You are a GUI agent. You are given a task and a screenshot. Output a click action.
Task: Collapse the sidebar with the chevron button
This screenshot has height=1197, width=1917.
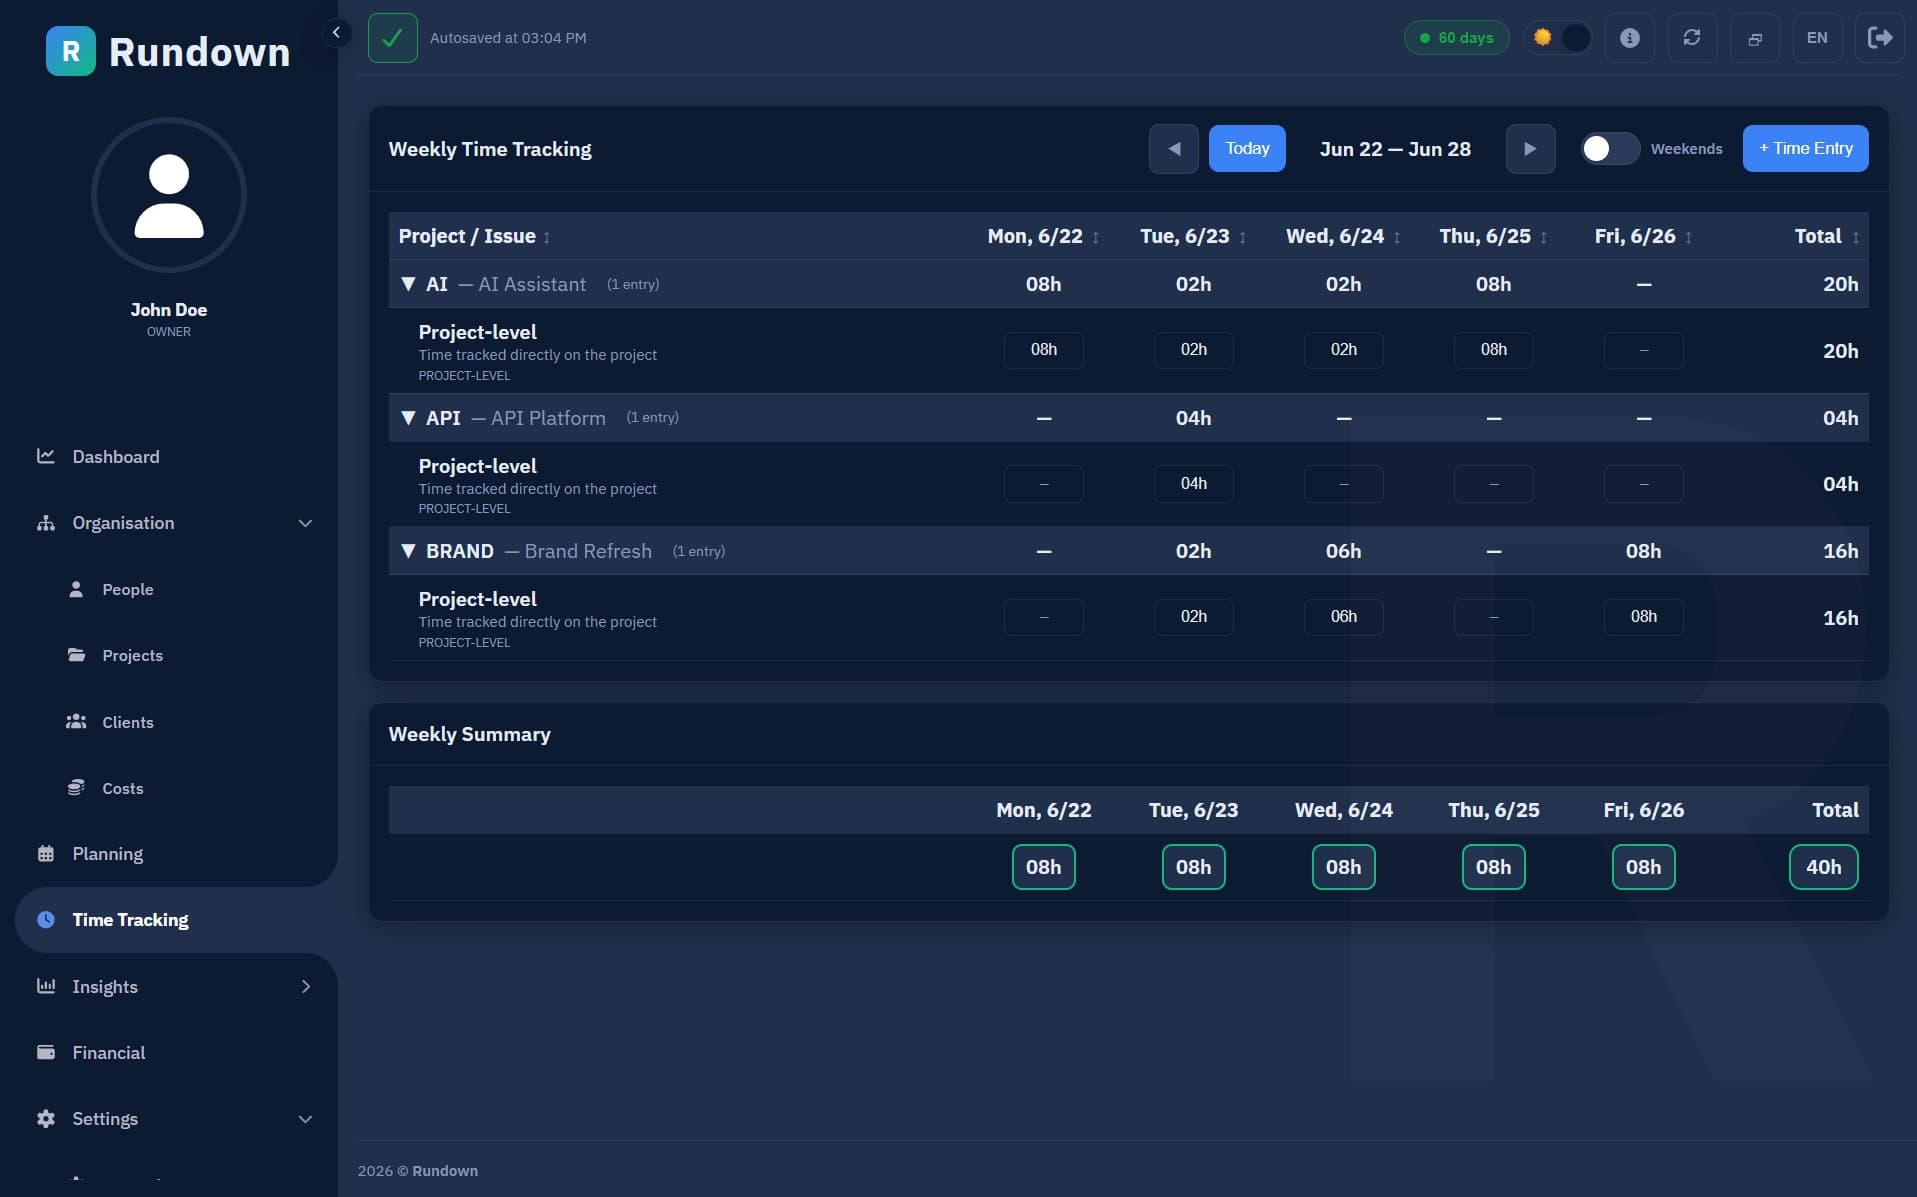pos(336,33)
